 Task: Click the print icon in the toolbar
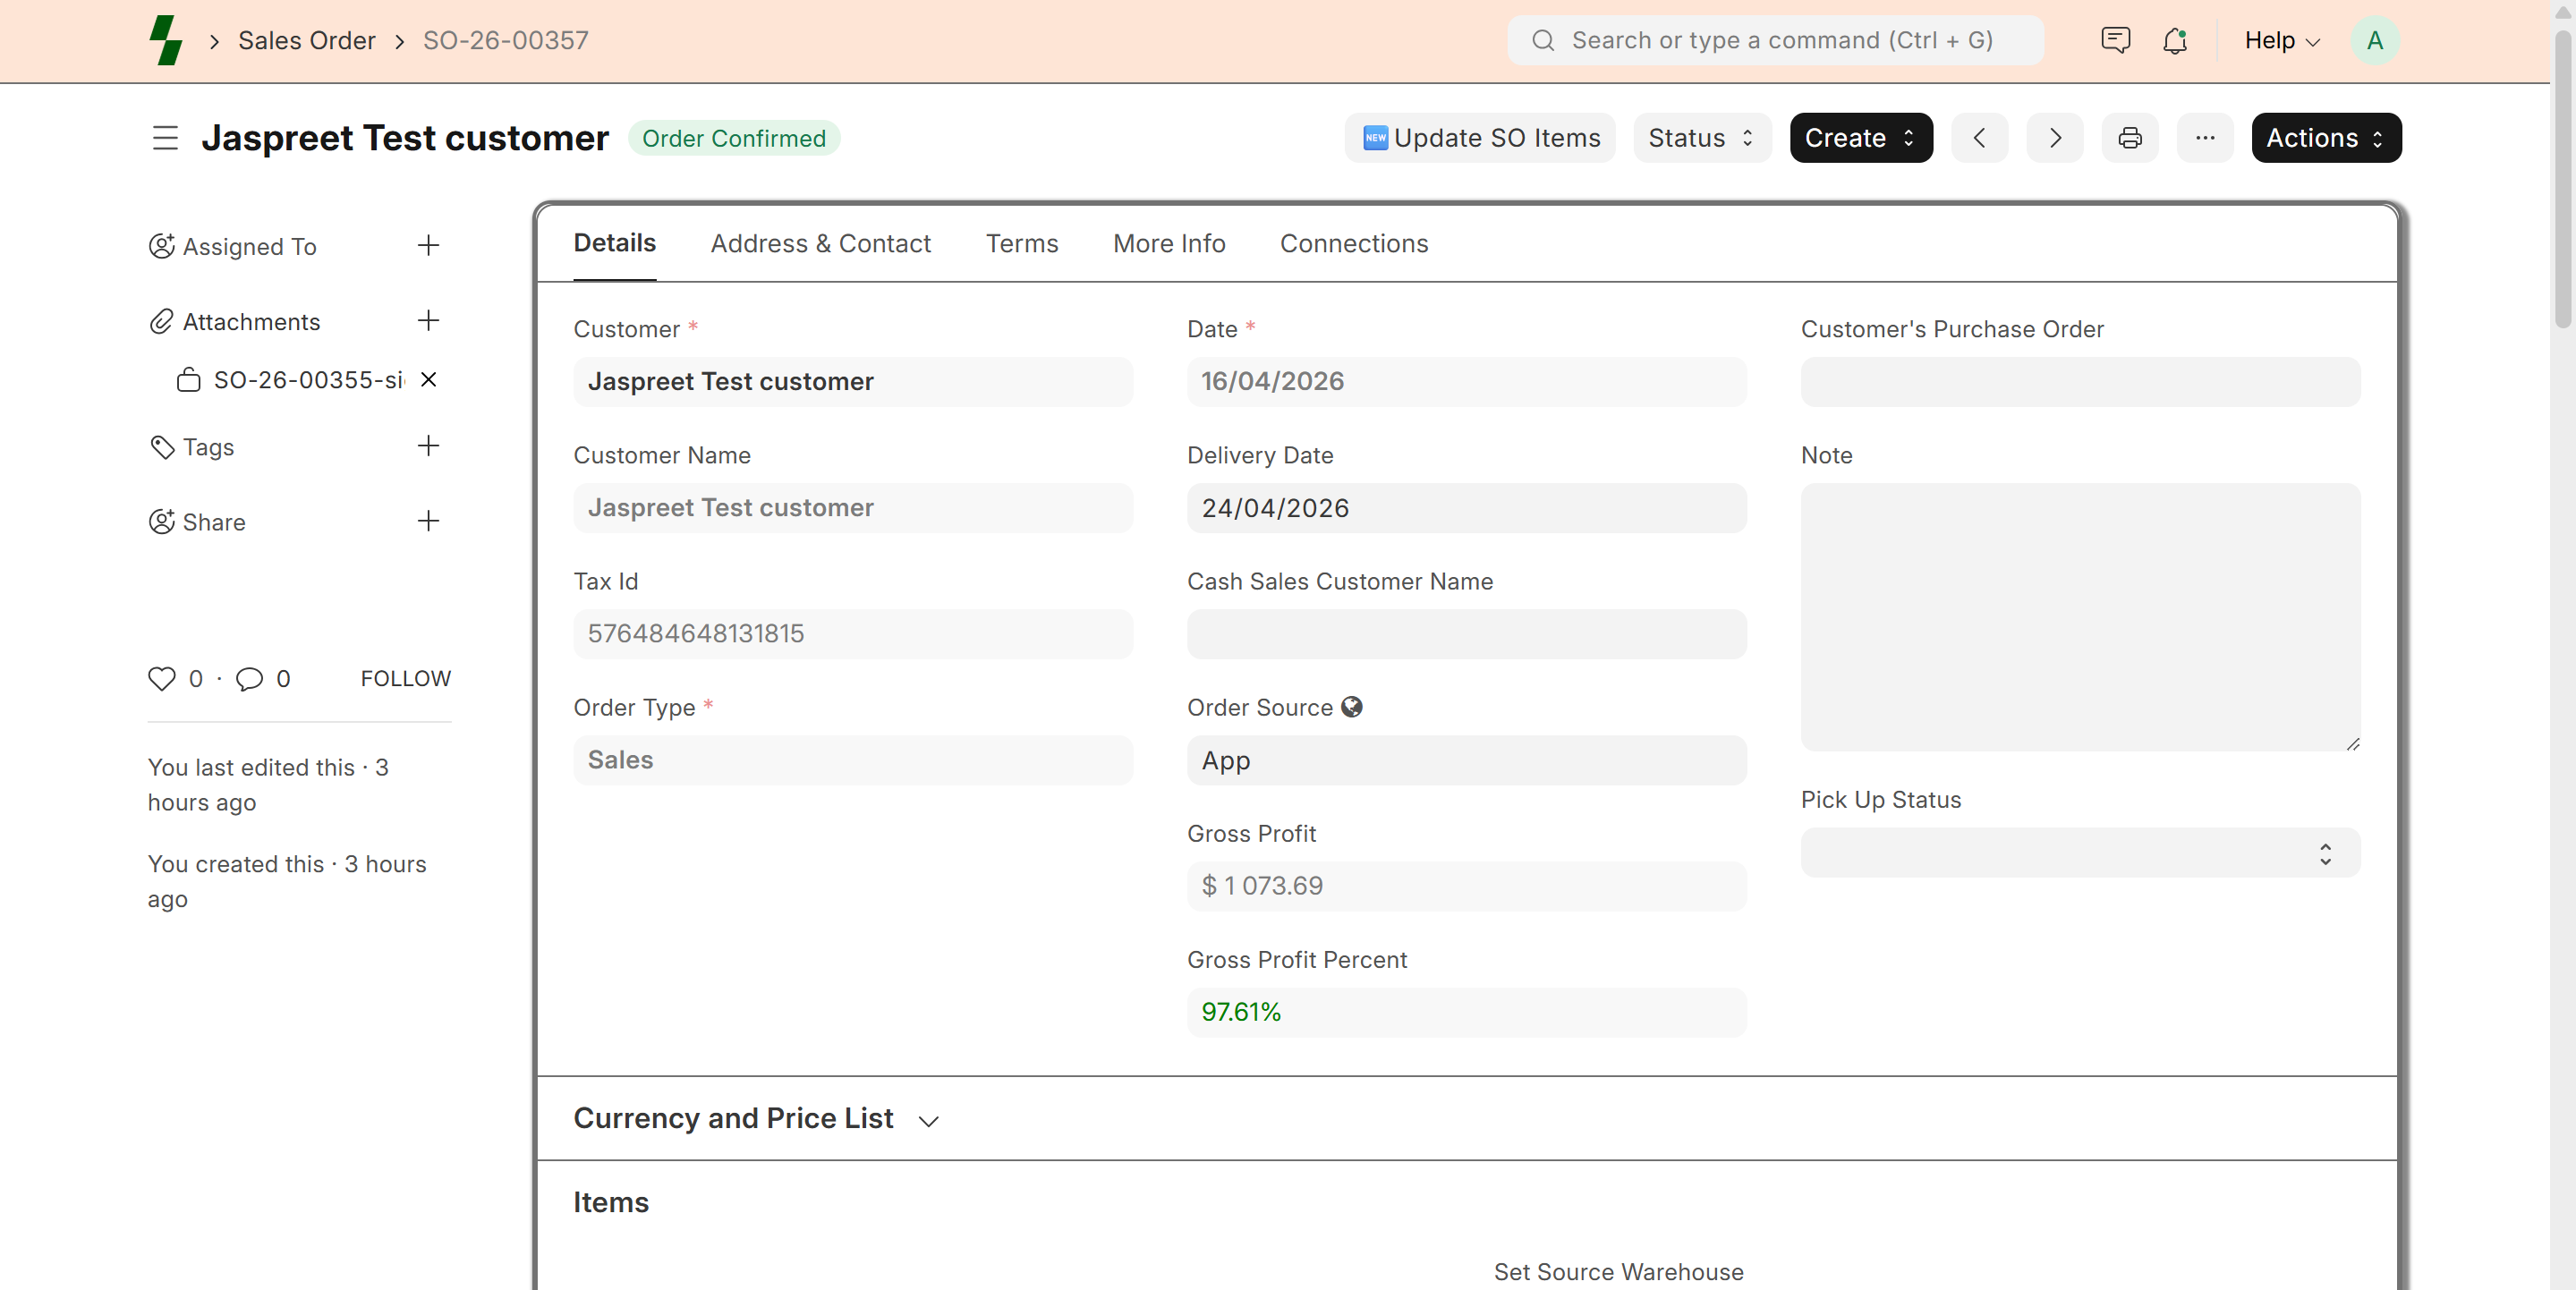2129,138
